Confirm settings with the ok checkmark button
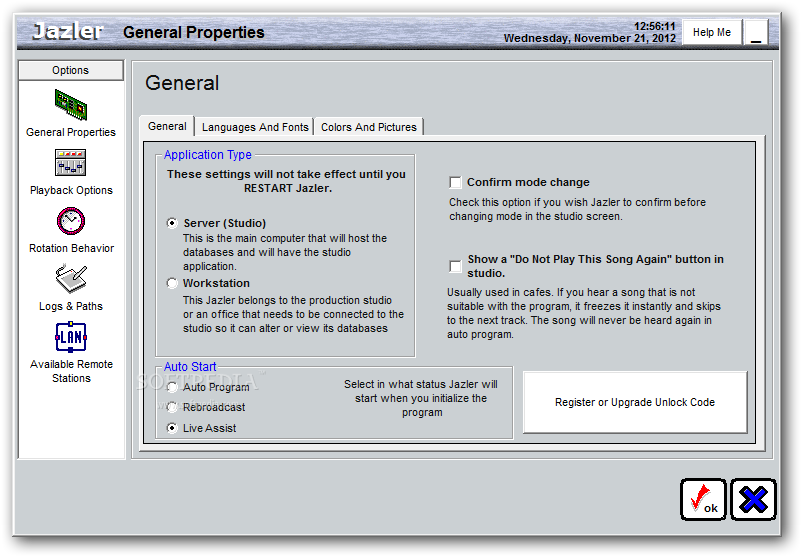 tap(703, 500)
